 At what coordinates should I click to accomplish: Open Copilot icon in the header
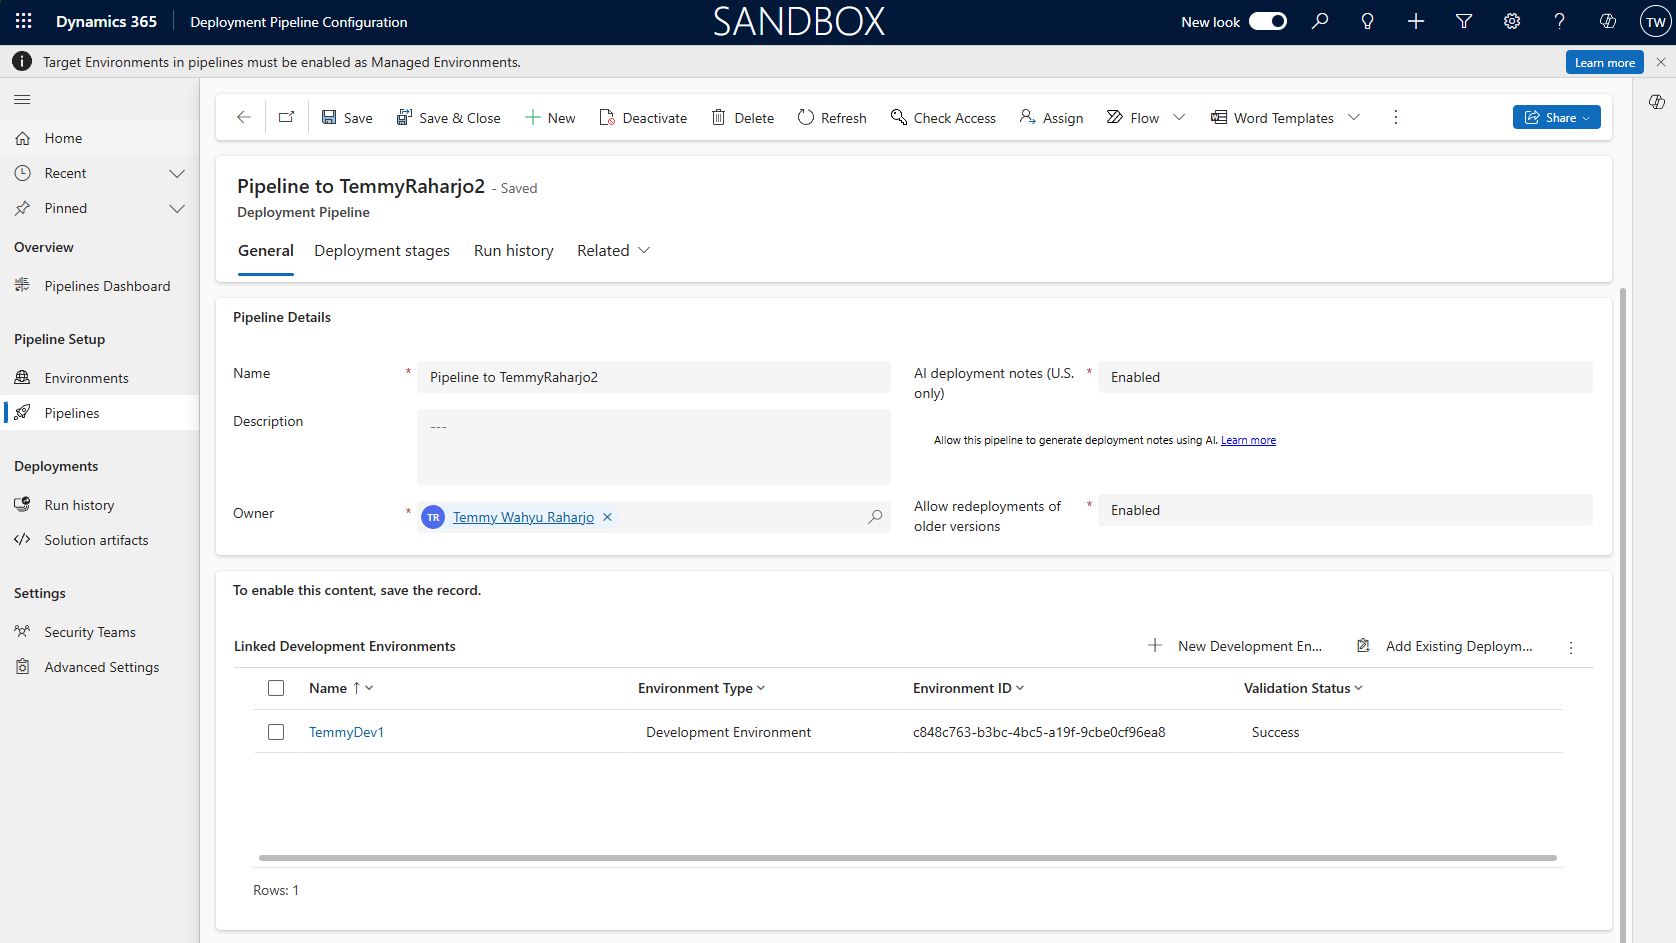(x=1608, y=21)
